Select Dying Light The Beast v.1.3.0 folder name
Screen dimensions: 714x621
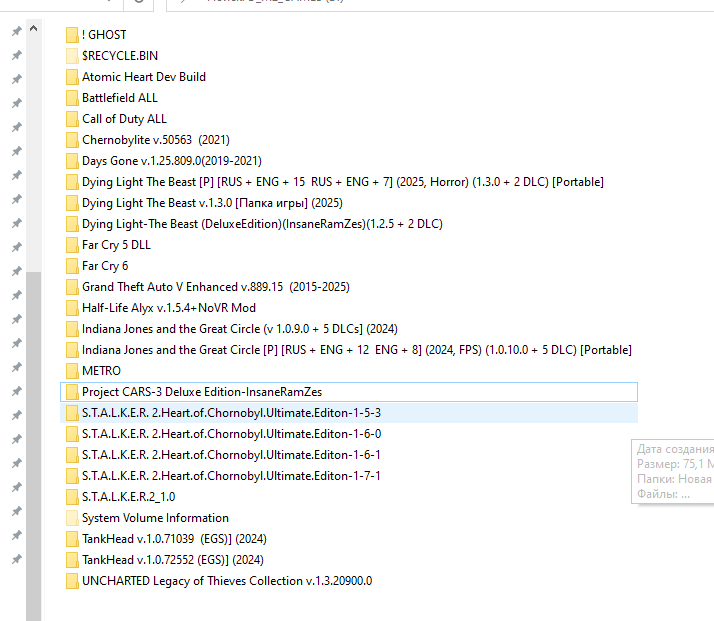[x=212, y=203]
